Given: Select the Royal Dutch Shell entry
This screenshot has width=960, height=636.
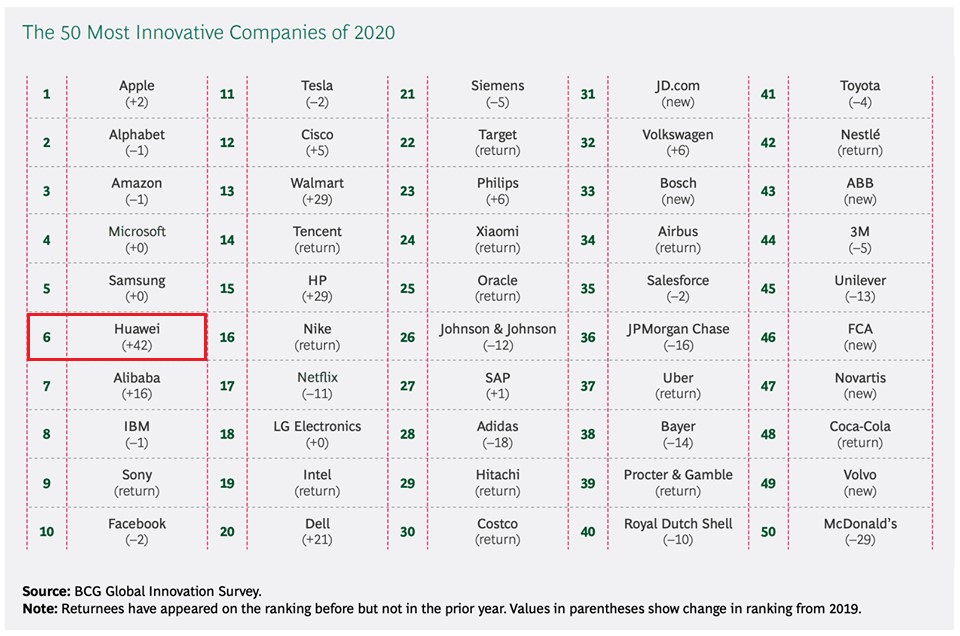Looking at the screenshot, I should point(677,532).
